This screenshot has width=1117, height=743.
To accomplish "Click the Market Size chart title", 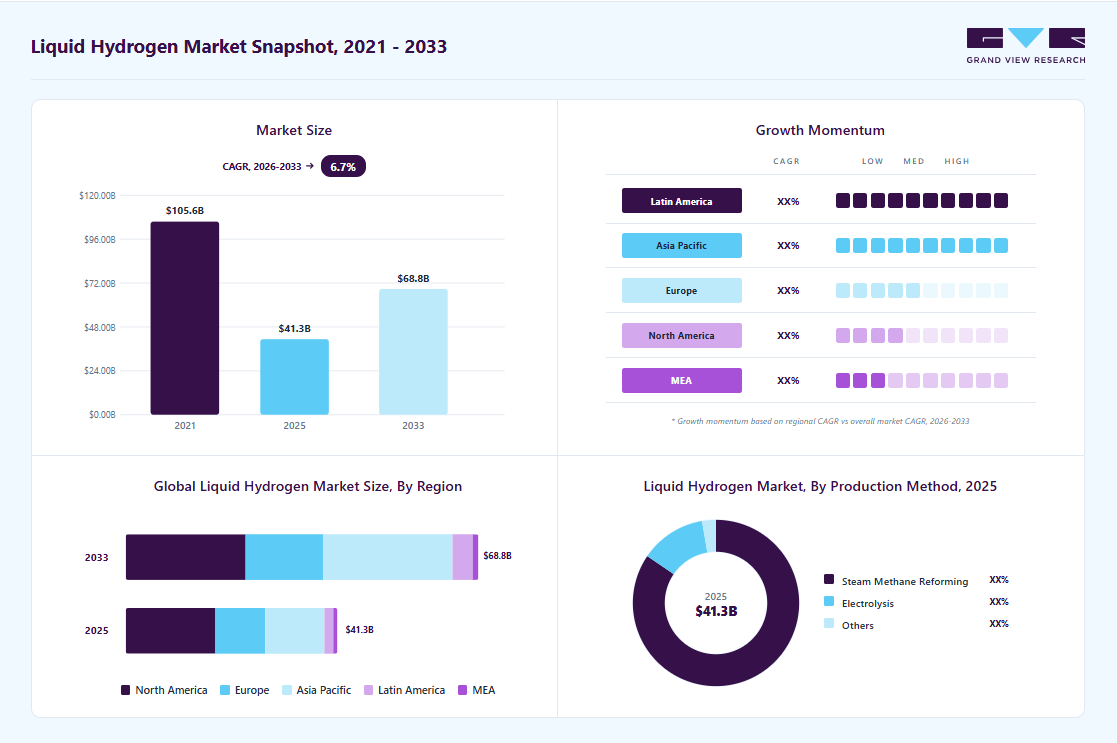I will [x=294, y=130].
